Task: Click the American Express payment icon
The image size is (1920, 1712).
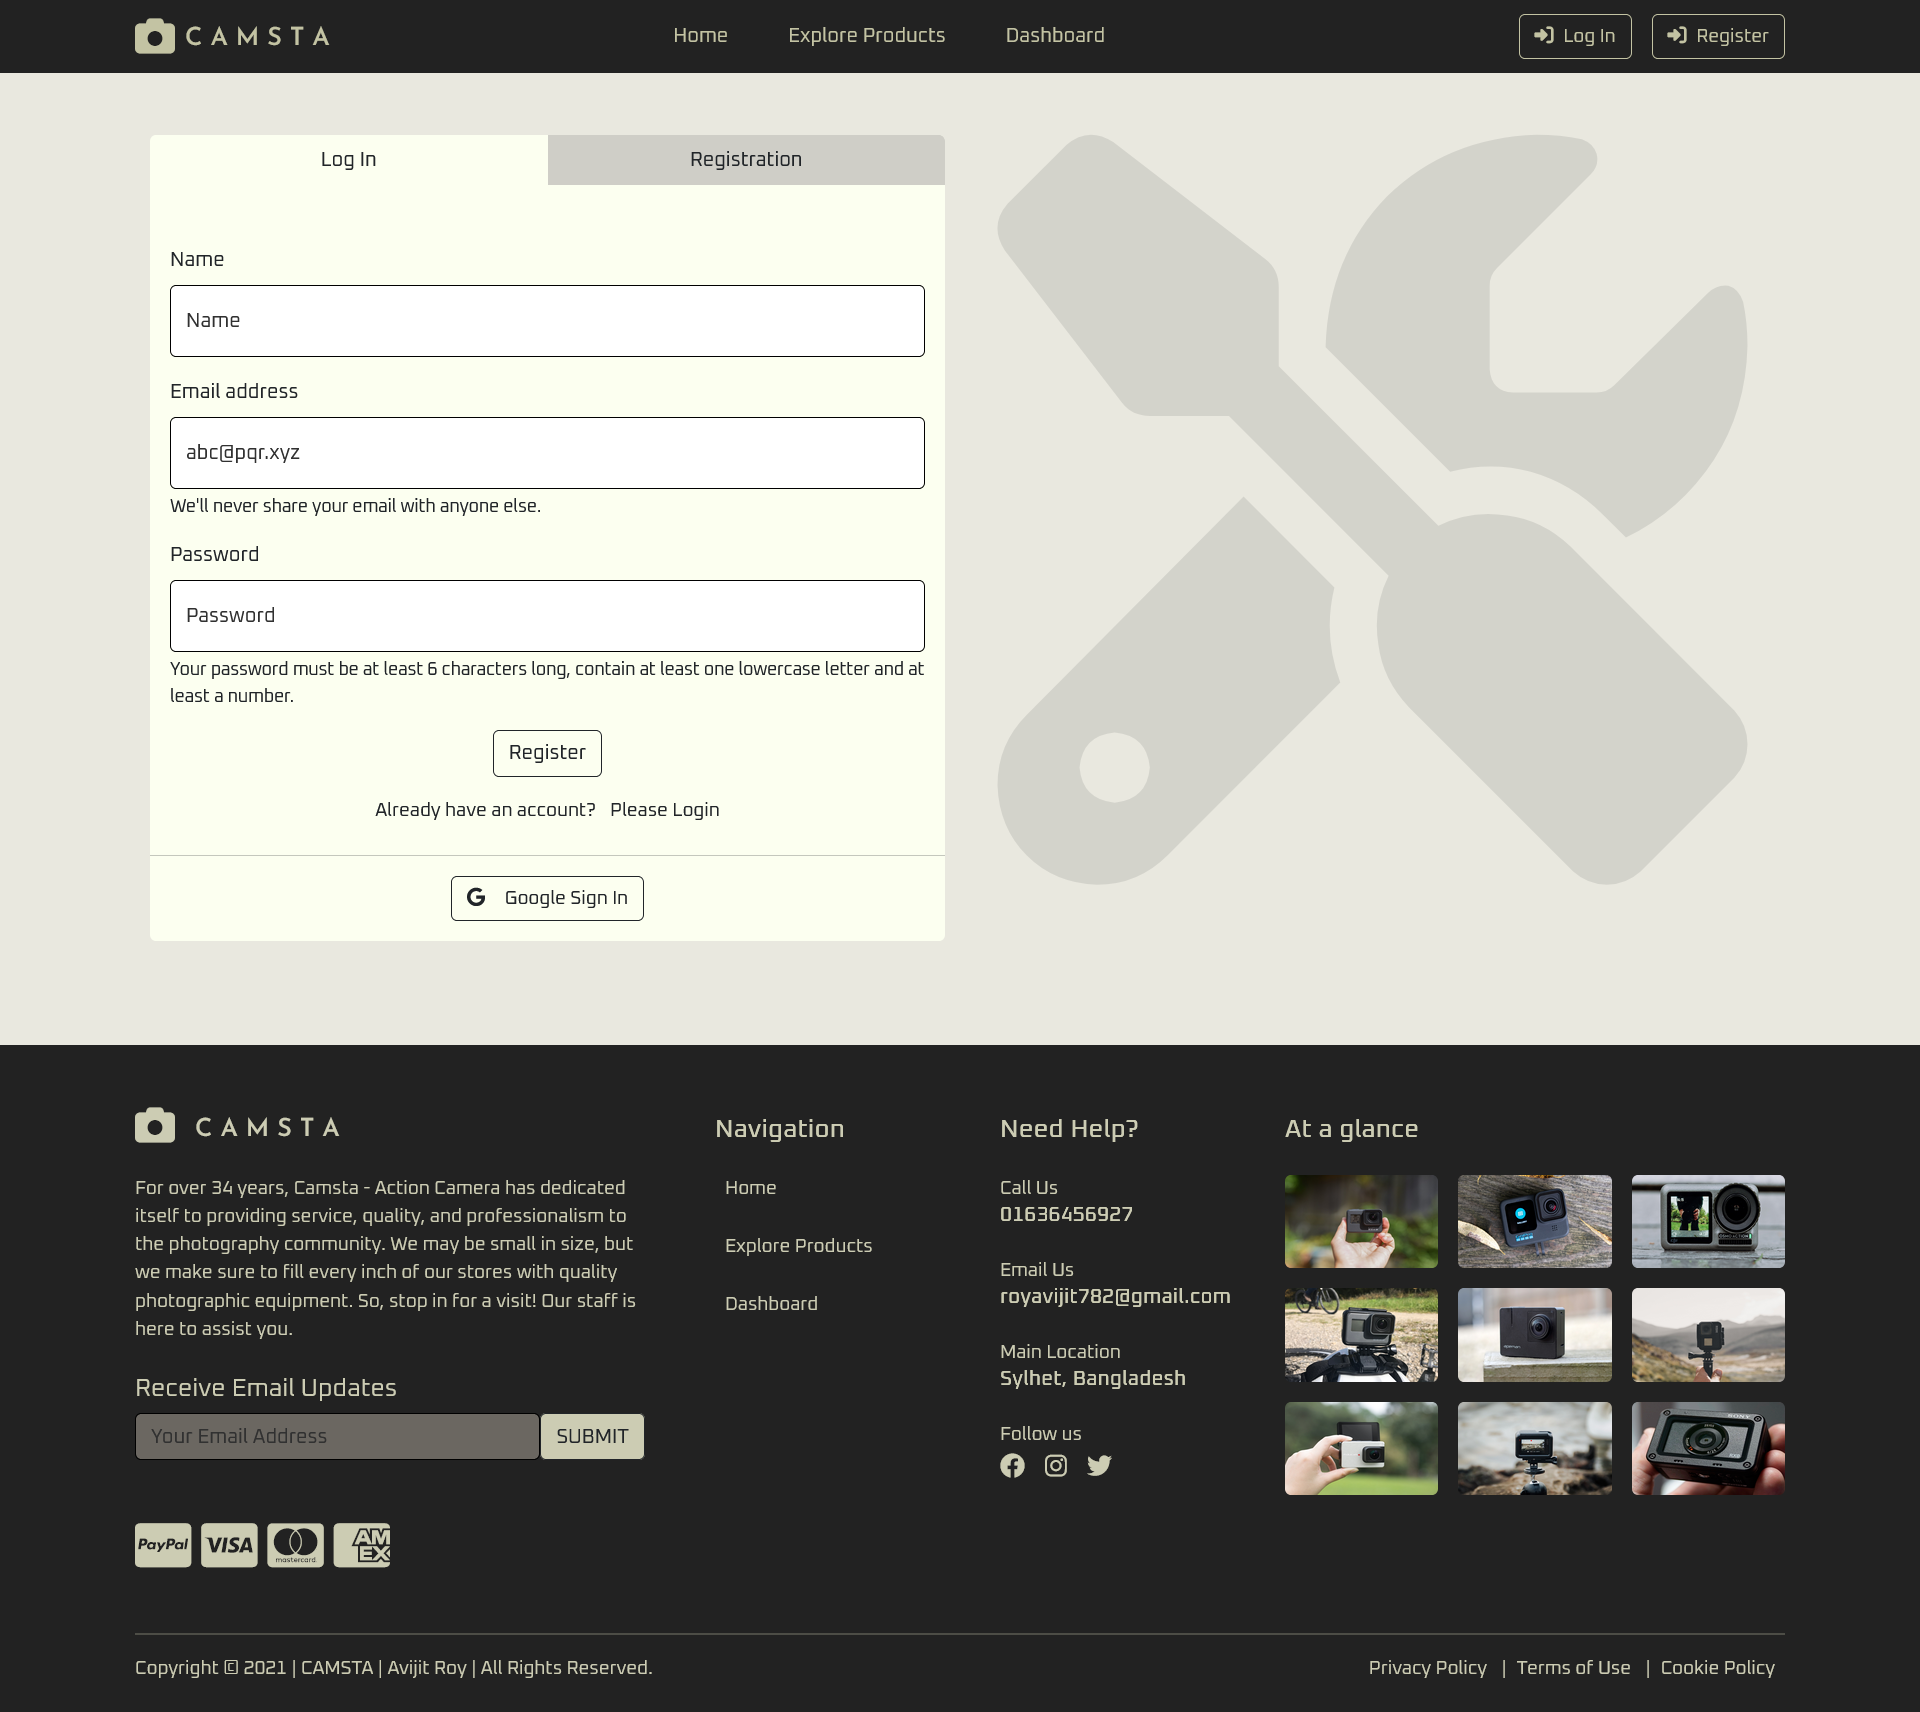Action: point(362,1545)
